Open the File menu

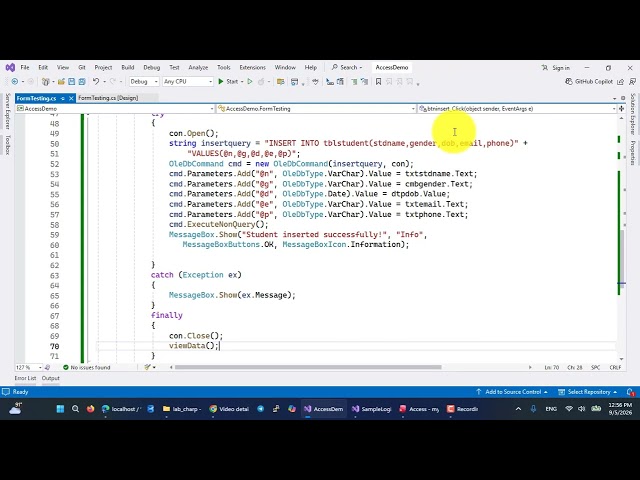pos(25,67)
